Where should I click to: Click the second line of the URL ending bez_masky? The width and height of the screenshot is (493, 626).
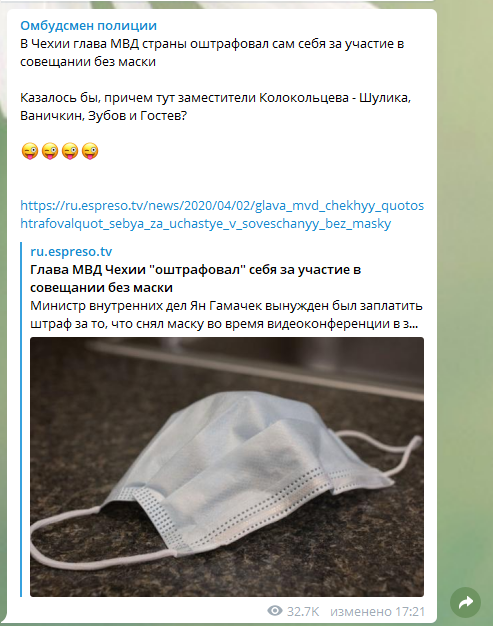(x=206, y=224)
